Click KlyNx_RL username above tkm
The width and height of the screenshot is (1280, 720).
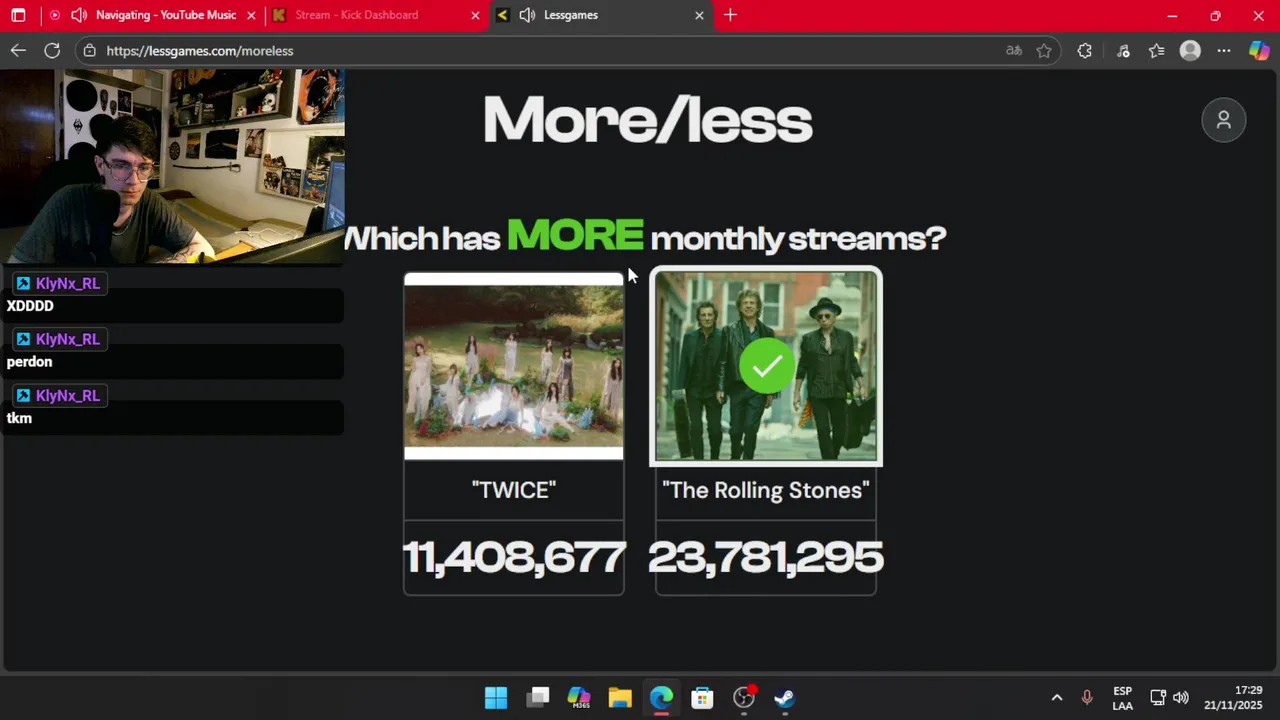(68, 395)
